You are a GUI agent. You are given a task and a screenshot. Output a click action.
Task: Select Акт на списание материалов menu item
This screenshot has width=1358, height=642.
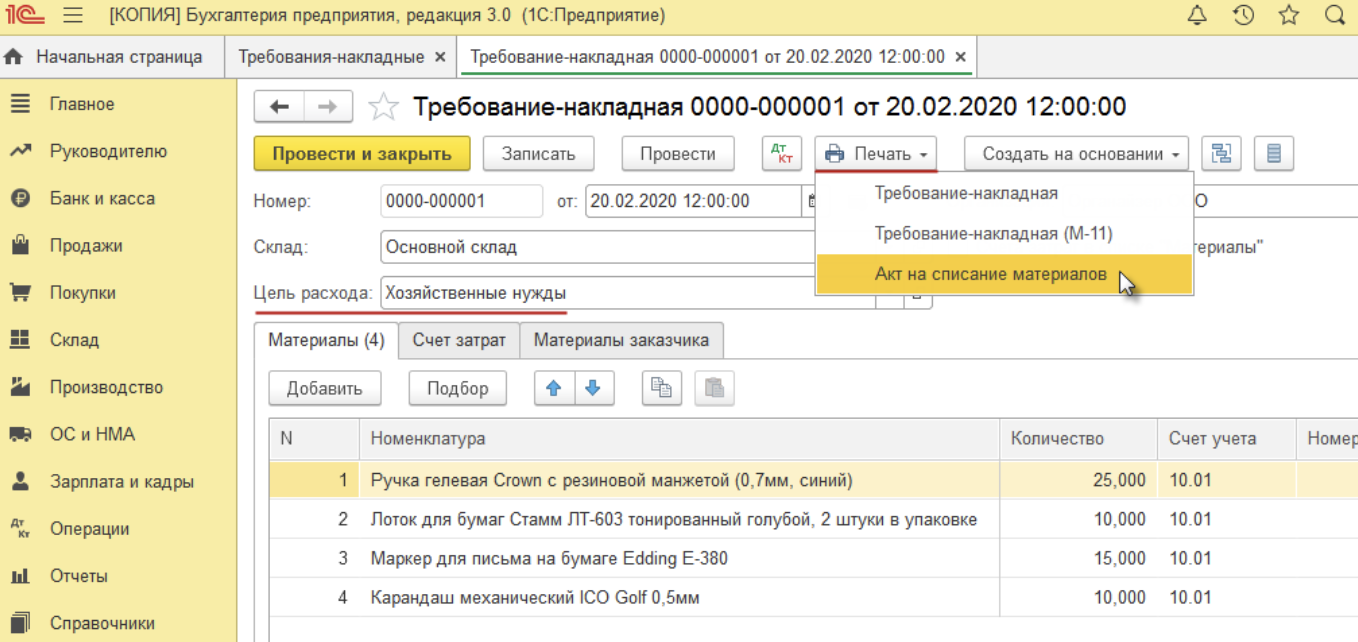click(990, 275)
